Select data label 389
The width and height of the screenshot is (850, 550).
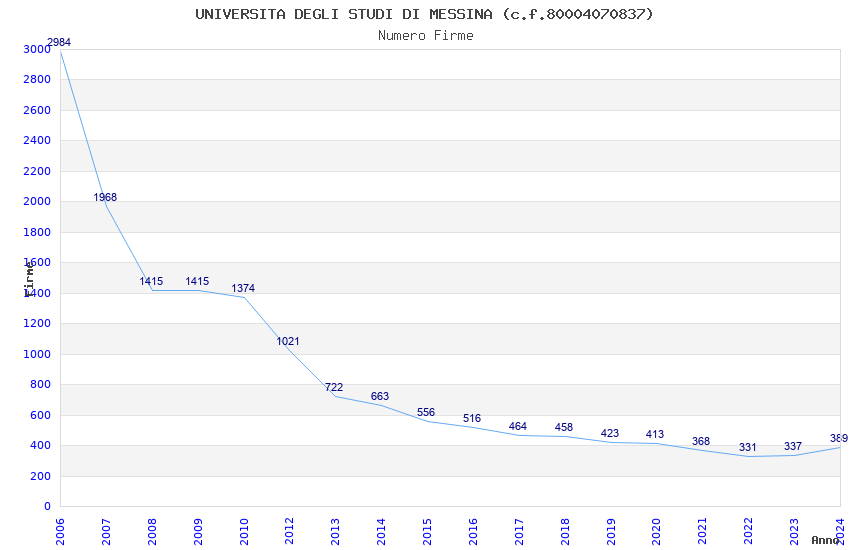click(x=839, y=438)
